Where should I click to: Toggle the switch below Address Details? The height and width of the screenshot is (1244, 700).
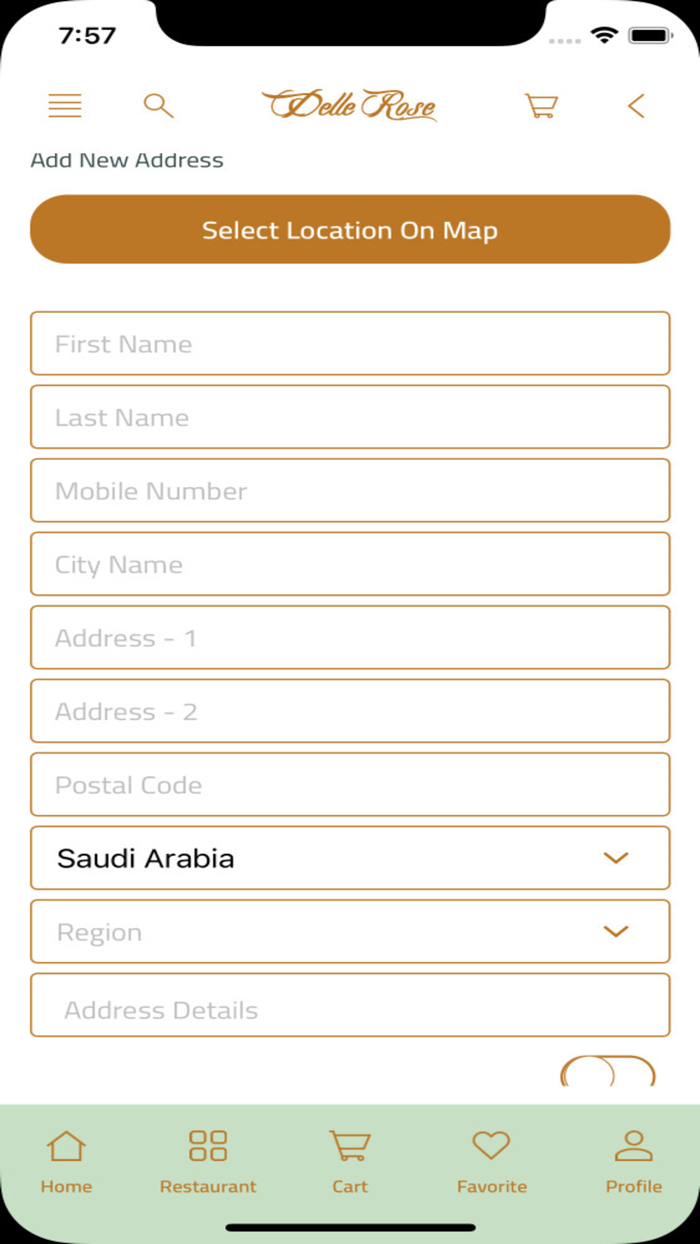[608, 1075]
